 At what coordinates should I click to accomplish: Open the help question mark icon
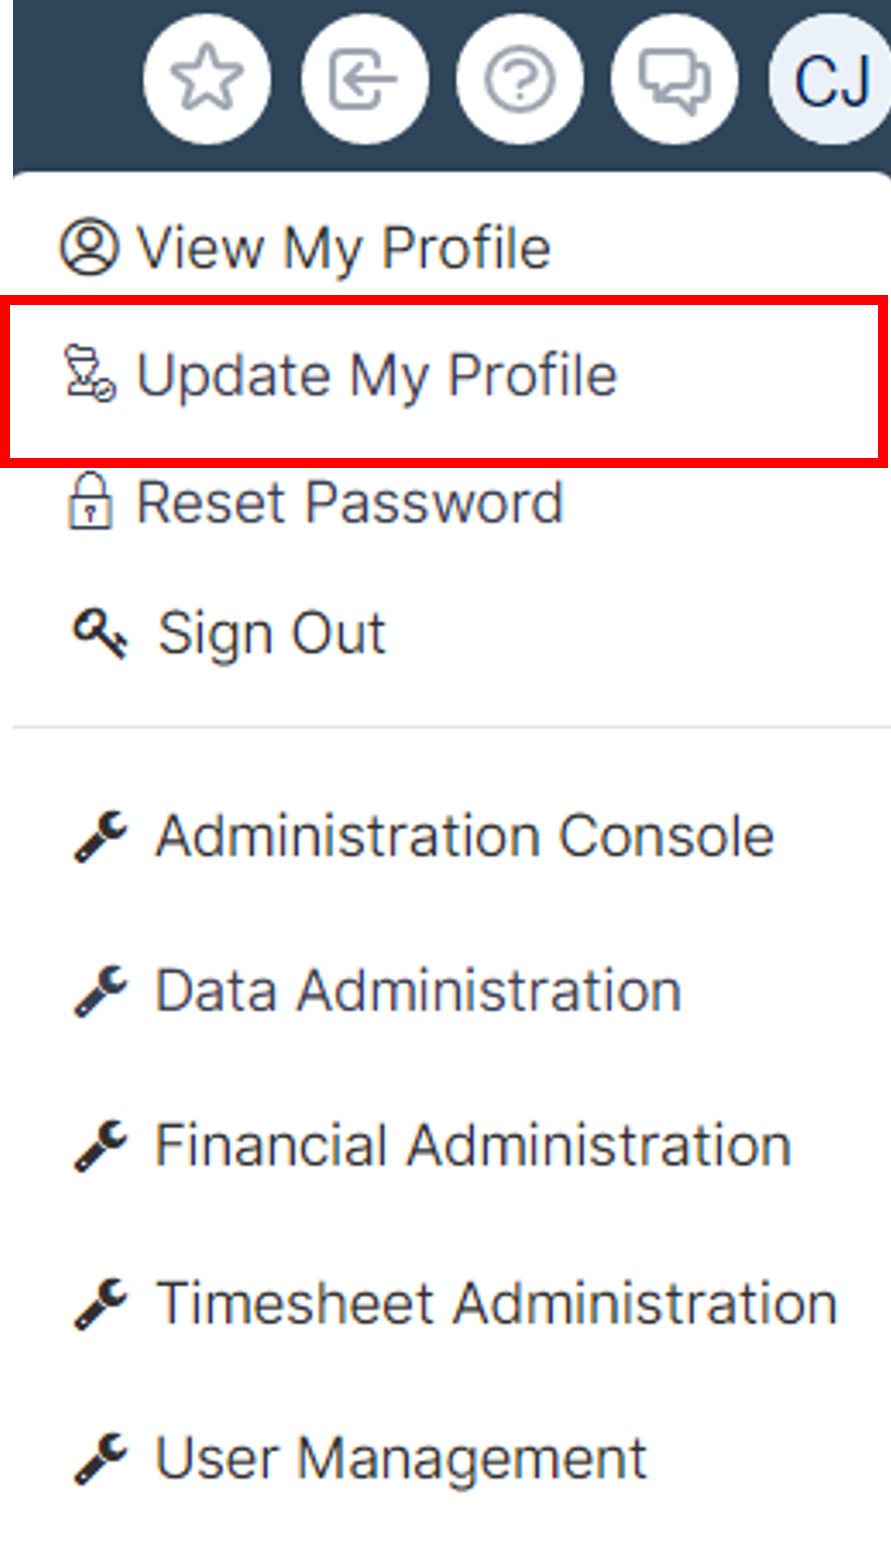coord(520,79)
